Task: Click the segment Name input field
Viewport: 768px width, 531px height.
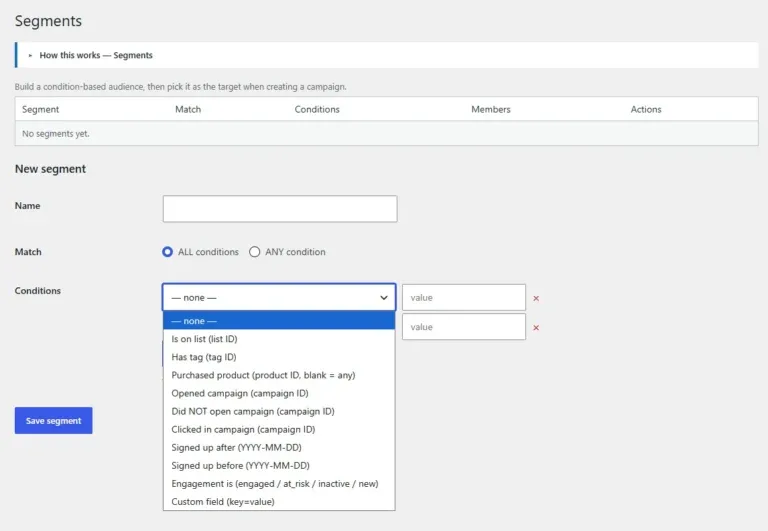Action: click(280, 209)
